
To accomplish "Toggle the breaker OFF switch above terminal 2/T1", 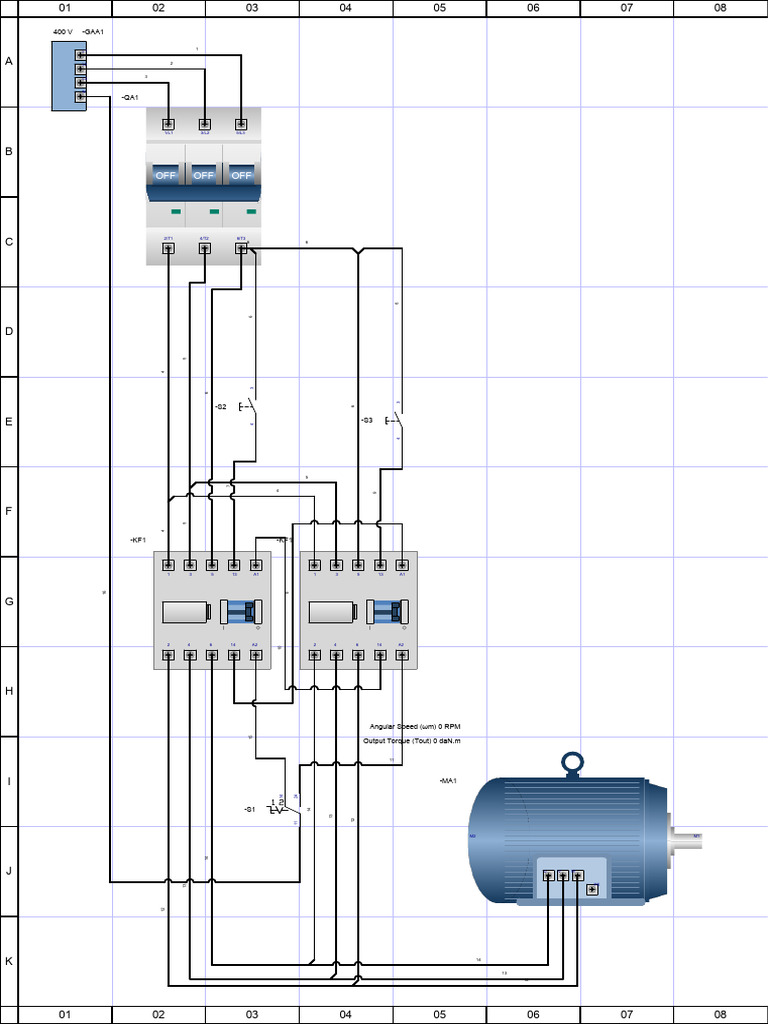I will pos(165,175).
